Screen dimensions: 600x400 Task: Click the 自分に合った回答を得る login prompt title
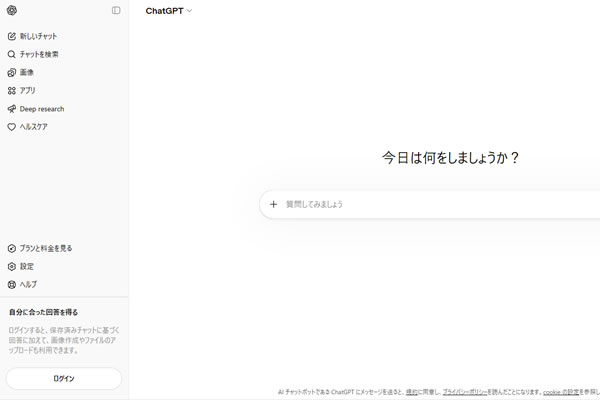point(43,312)
